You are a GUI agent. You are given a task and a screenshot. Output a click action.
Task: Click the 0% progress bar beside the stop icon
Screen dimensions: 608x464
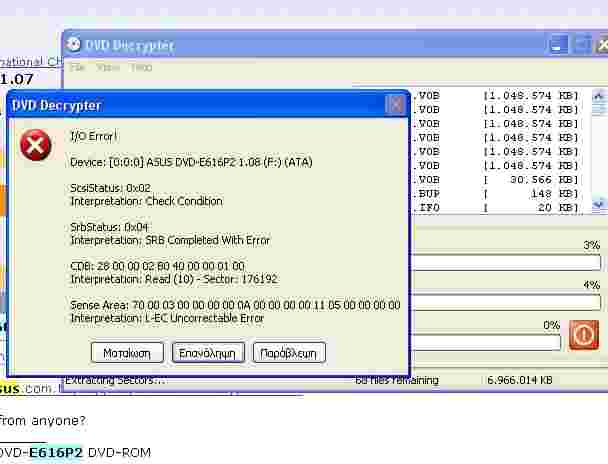pos(487,342)
